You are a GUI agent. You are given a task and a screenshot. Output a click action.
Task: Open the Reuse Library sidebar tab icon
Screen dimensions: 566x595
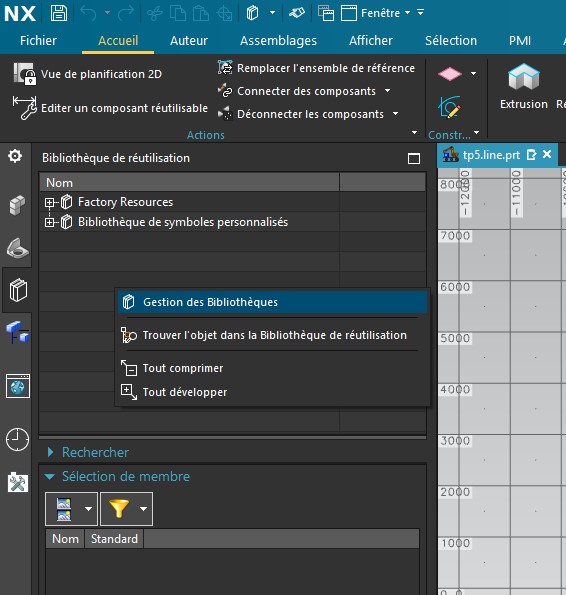17,290
